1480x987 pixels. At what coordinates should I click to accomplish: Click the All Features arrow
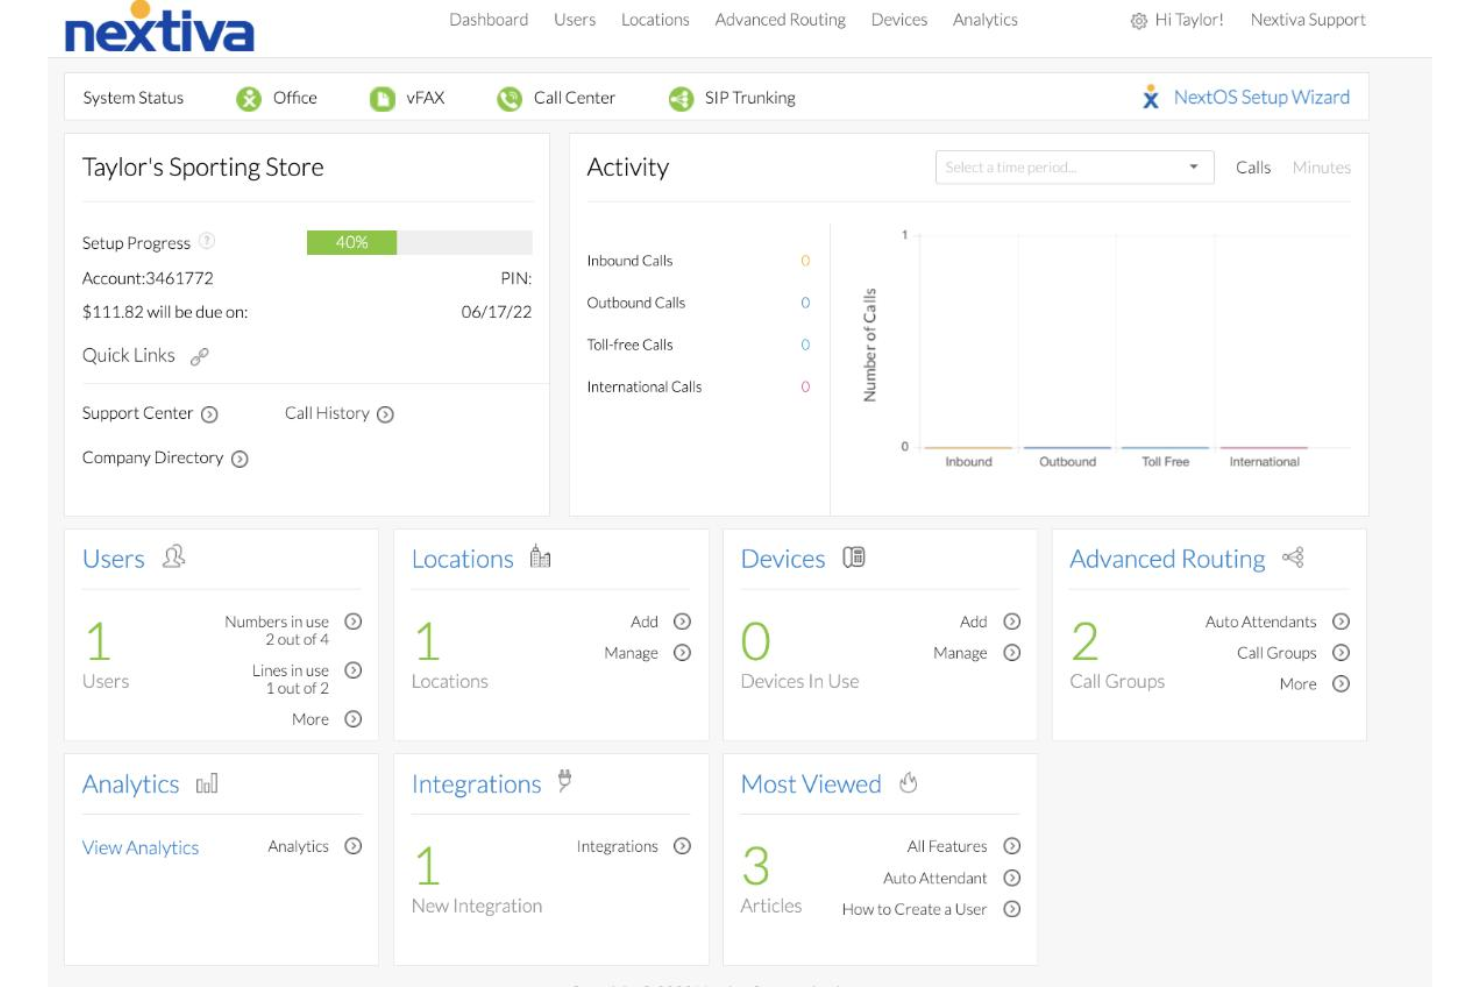point(1012,846)
